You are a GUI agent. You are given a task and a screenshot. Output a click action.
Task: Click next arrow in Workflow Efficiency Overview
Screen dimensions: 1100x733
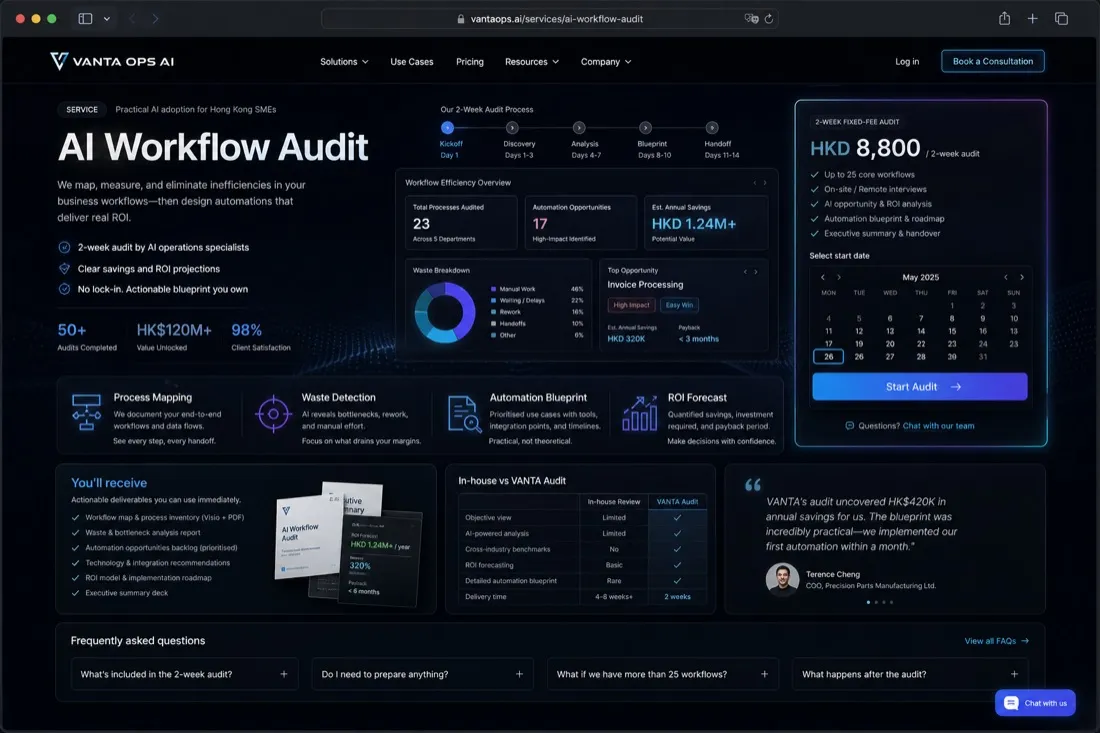[765, 183]
